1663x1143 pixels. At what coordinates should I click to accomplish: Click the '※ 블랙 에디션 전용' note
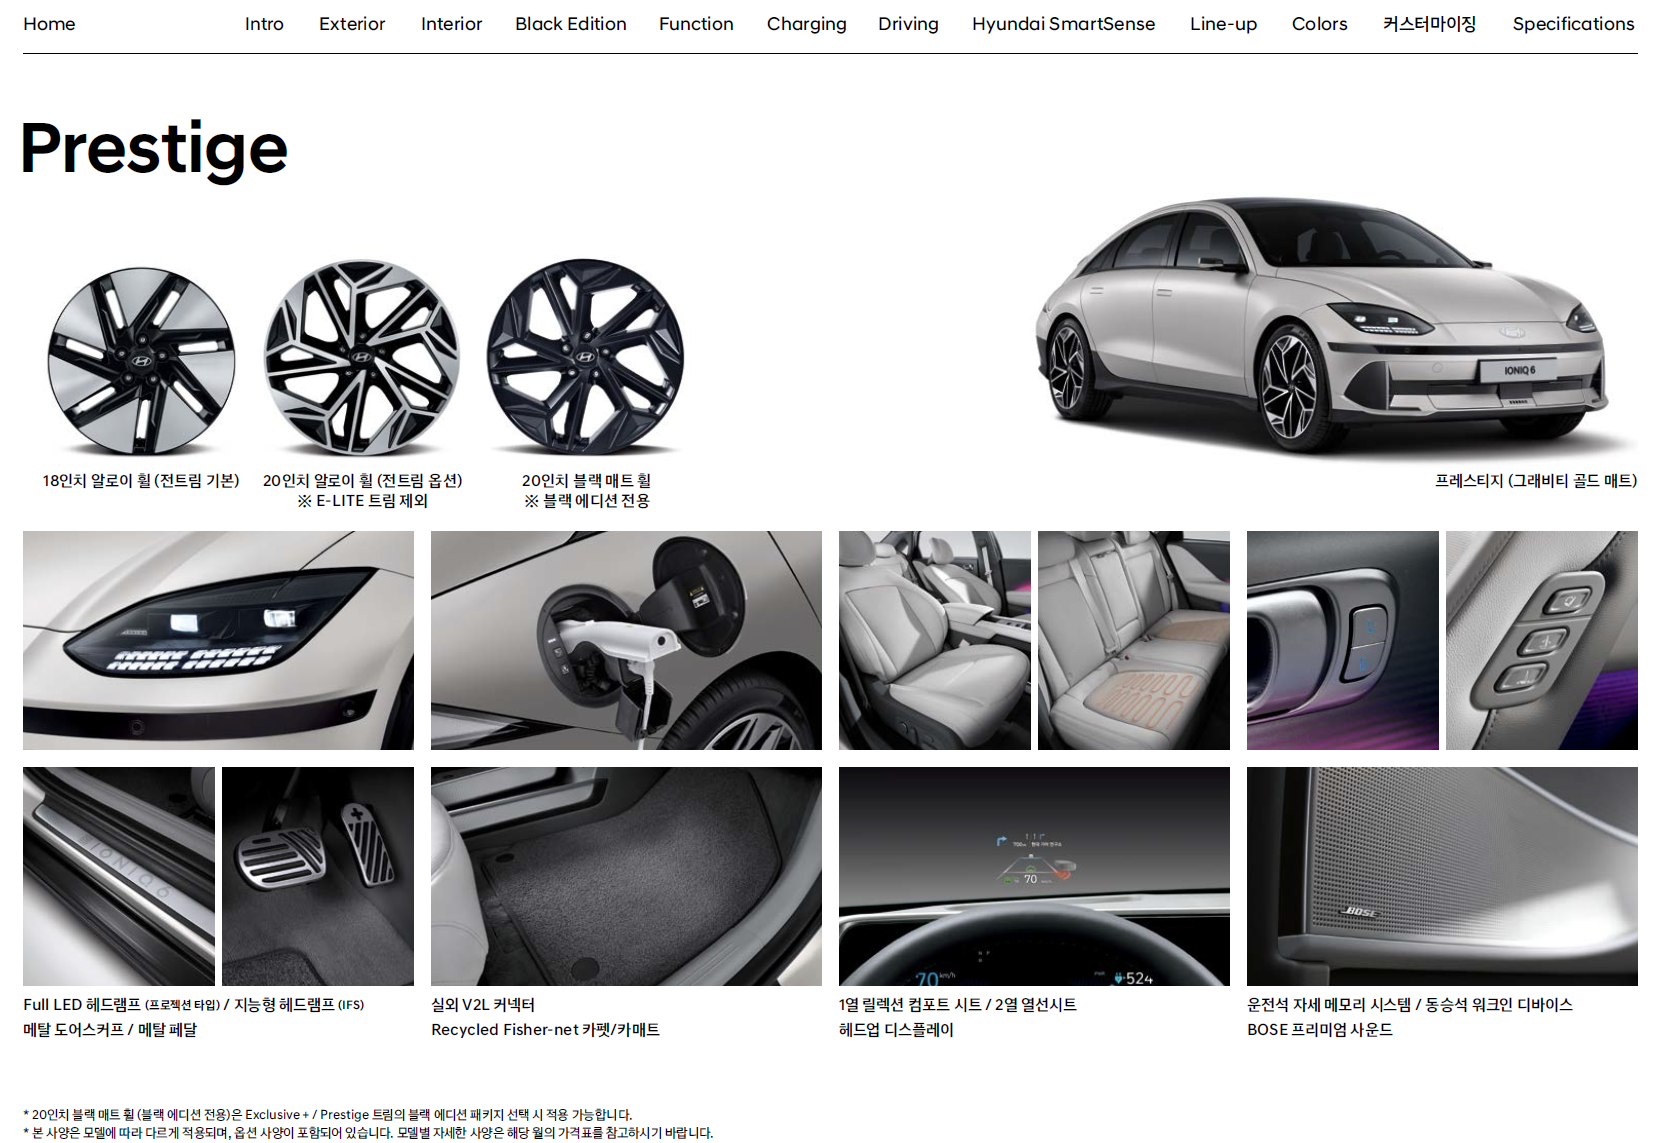click(x=586, y=501)
